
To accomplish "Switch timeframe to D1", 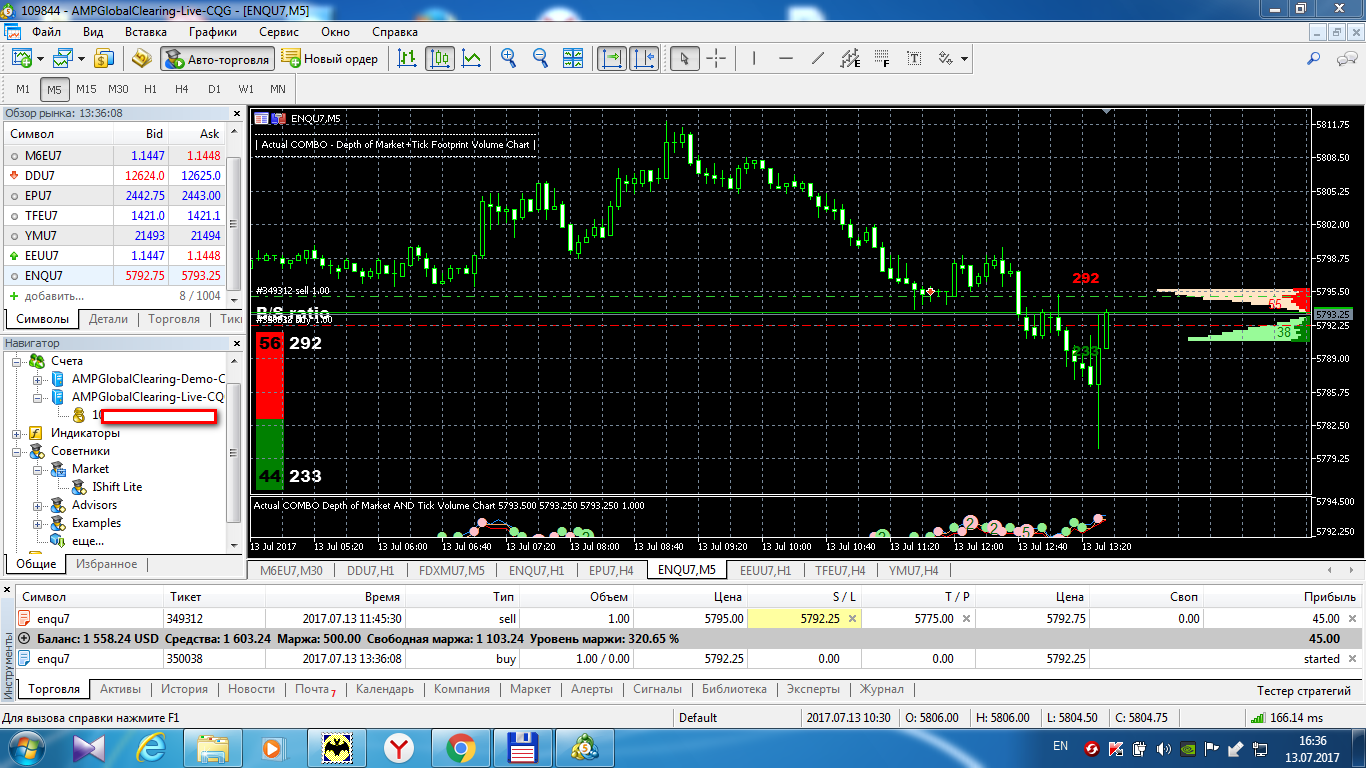I will pyautogui.click(x=214, y=89).
